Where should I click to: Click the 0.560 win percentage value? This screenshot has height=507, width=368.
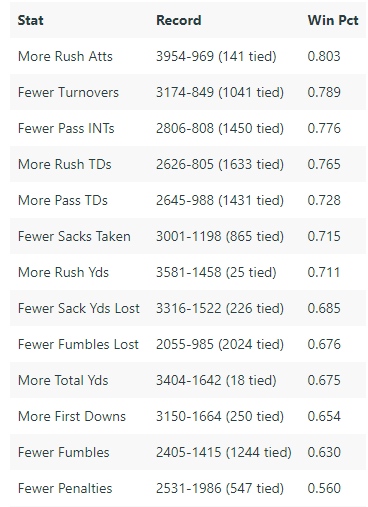324,488
